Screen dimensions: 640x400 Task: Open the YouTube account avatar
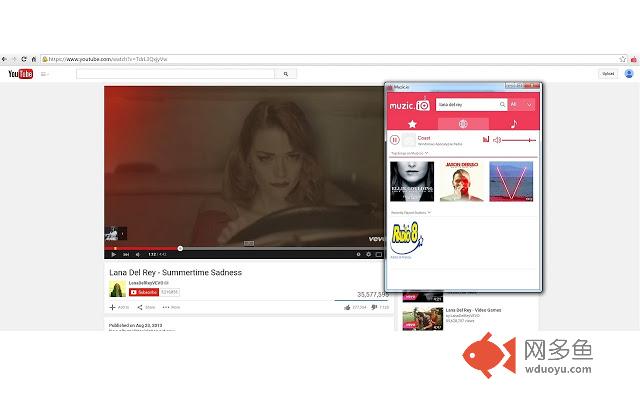[x=629, y=73]
